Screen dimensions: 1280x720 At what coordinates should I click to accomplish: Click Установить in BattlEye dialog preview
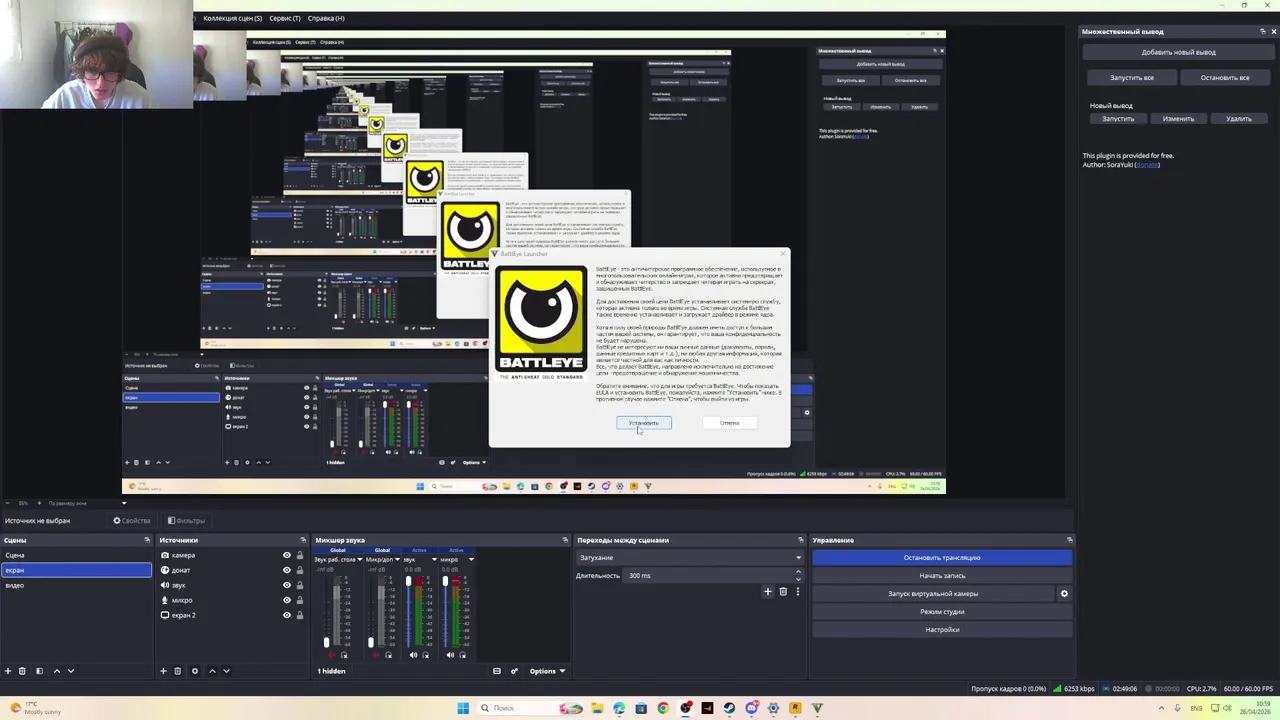643,423
